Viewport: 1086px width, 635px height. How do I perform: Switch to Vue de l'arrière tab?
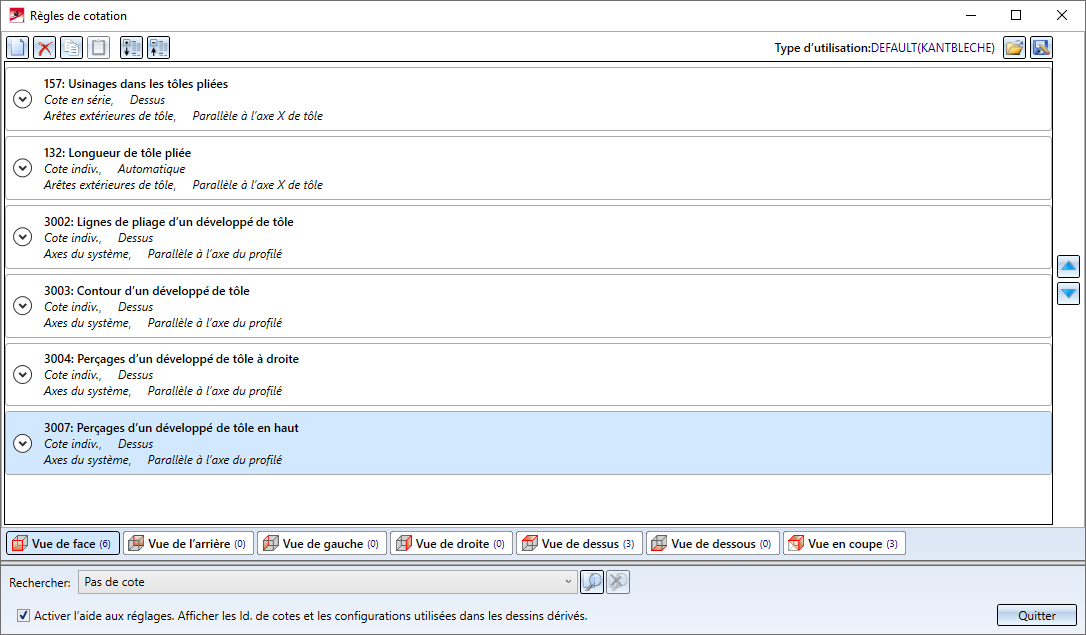coord(188,544)
